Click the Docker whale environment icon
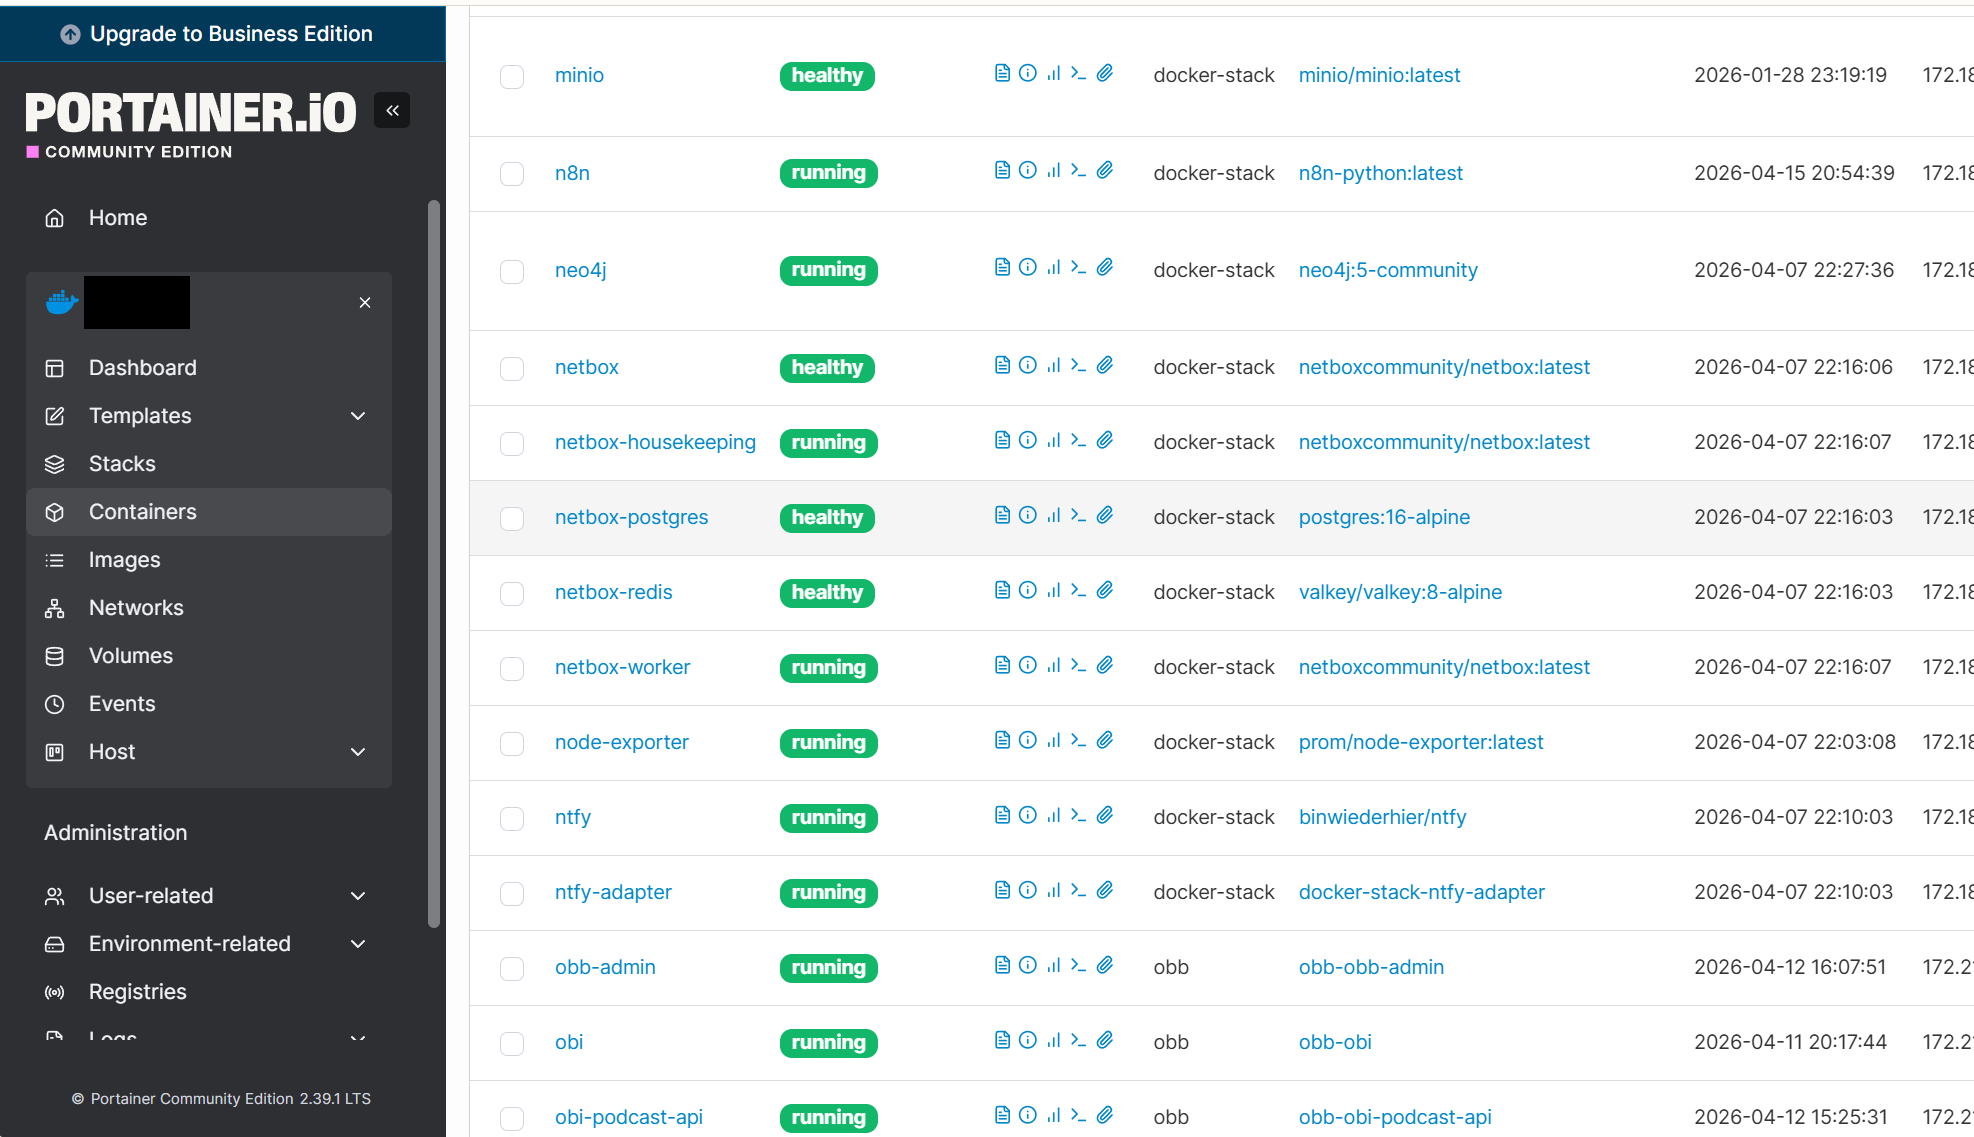 pos(62,302)
